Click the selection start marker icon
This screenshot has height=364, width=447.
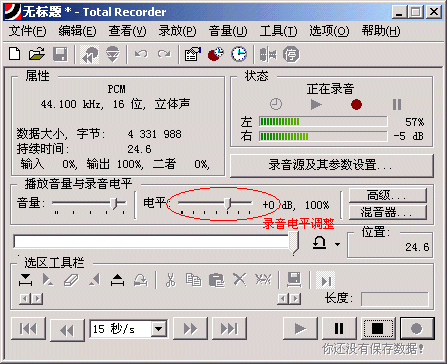[x=25, y=280]
